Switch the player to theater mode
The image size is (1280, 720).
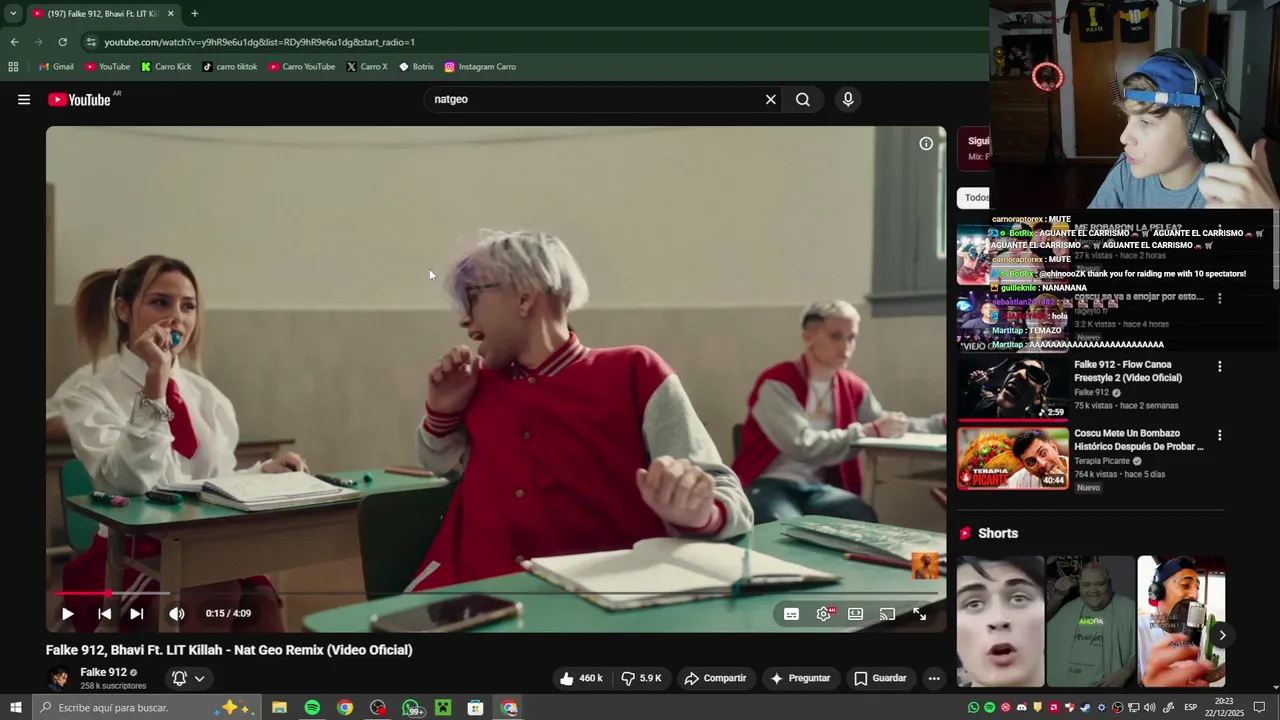point(856,614)
